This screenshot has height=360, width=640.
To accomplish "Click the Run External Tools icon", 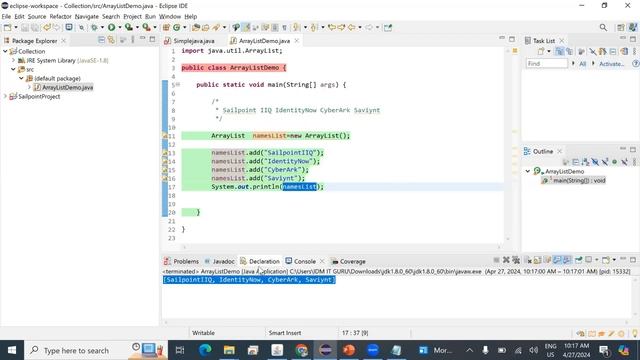I will [147, 27].
